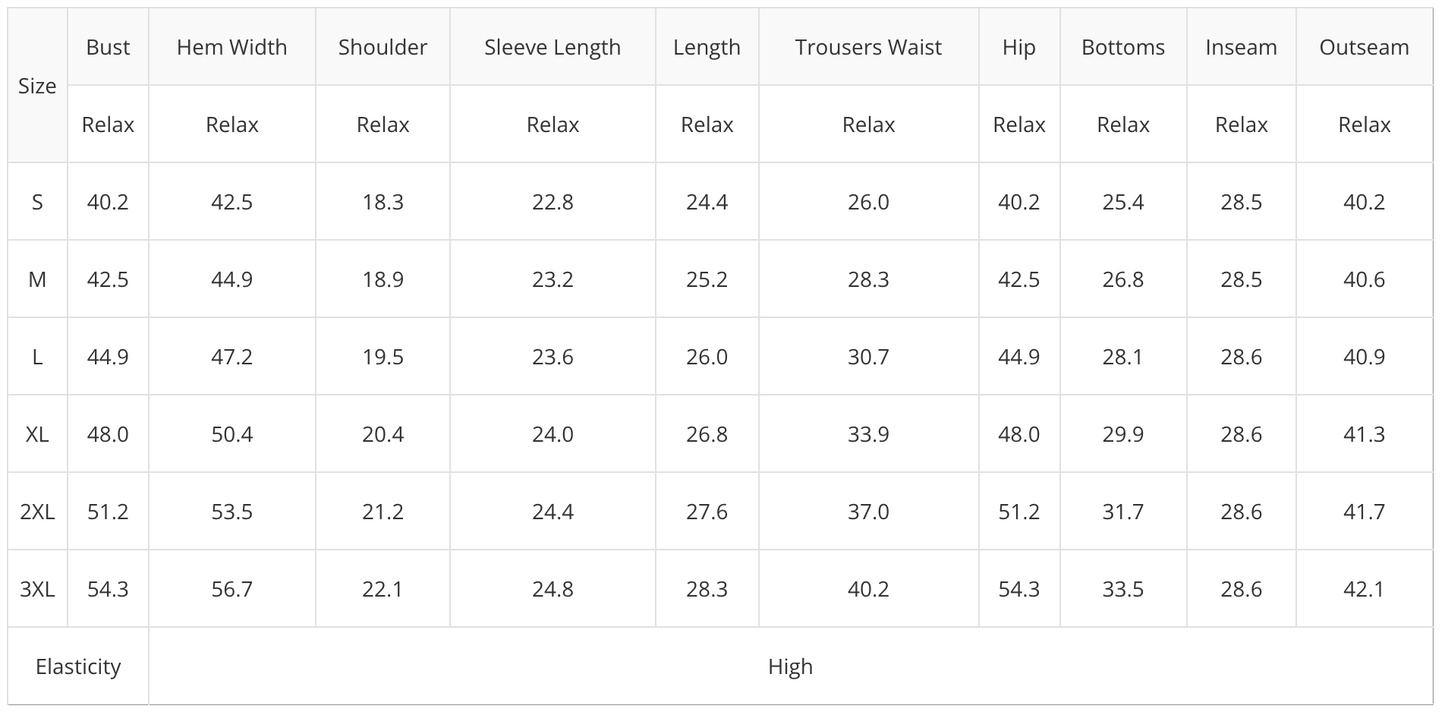Click the L Shoulder value 19.5
Screen dimensions: 1445x712
pos(383,357)
